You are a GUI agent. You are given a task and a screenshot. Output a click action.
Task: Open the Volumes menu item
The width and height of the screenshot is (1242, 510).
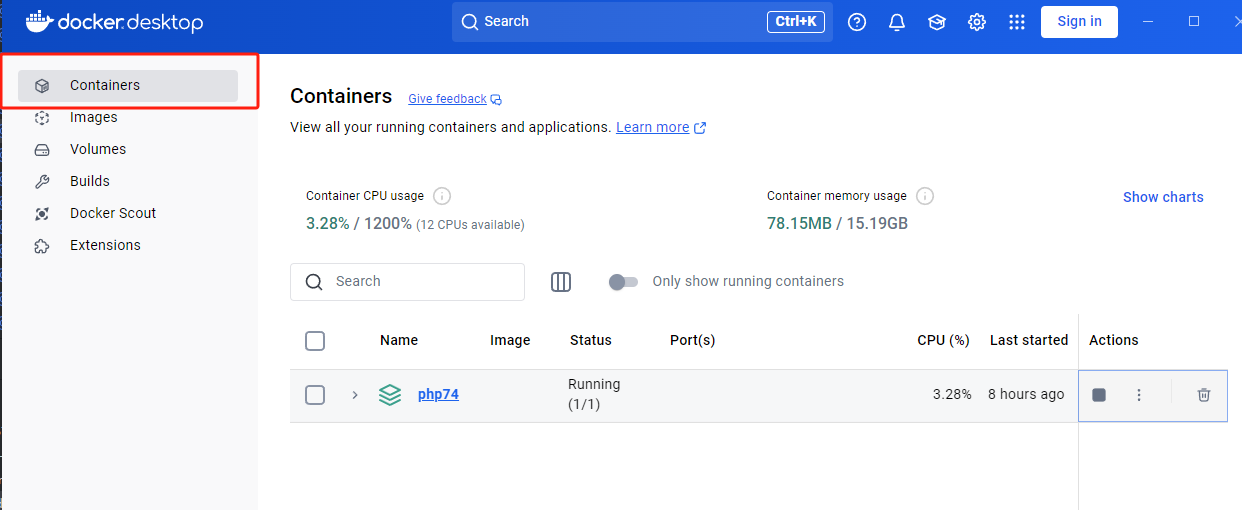coord(128,150)
